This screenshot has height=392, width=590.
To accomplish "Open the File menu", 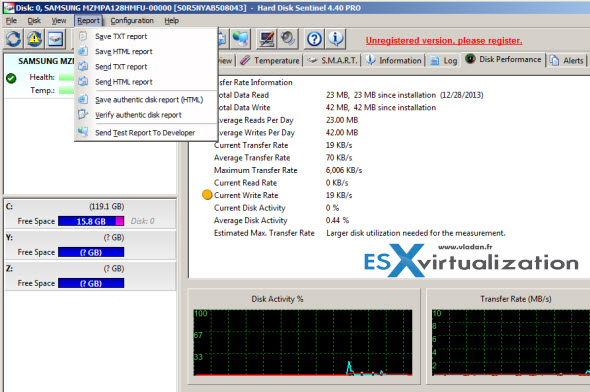I will tap(11, 21).
